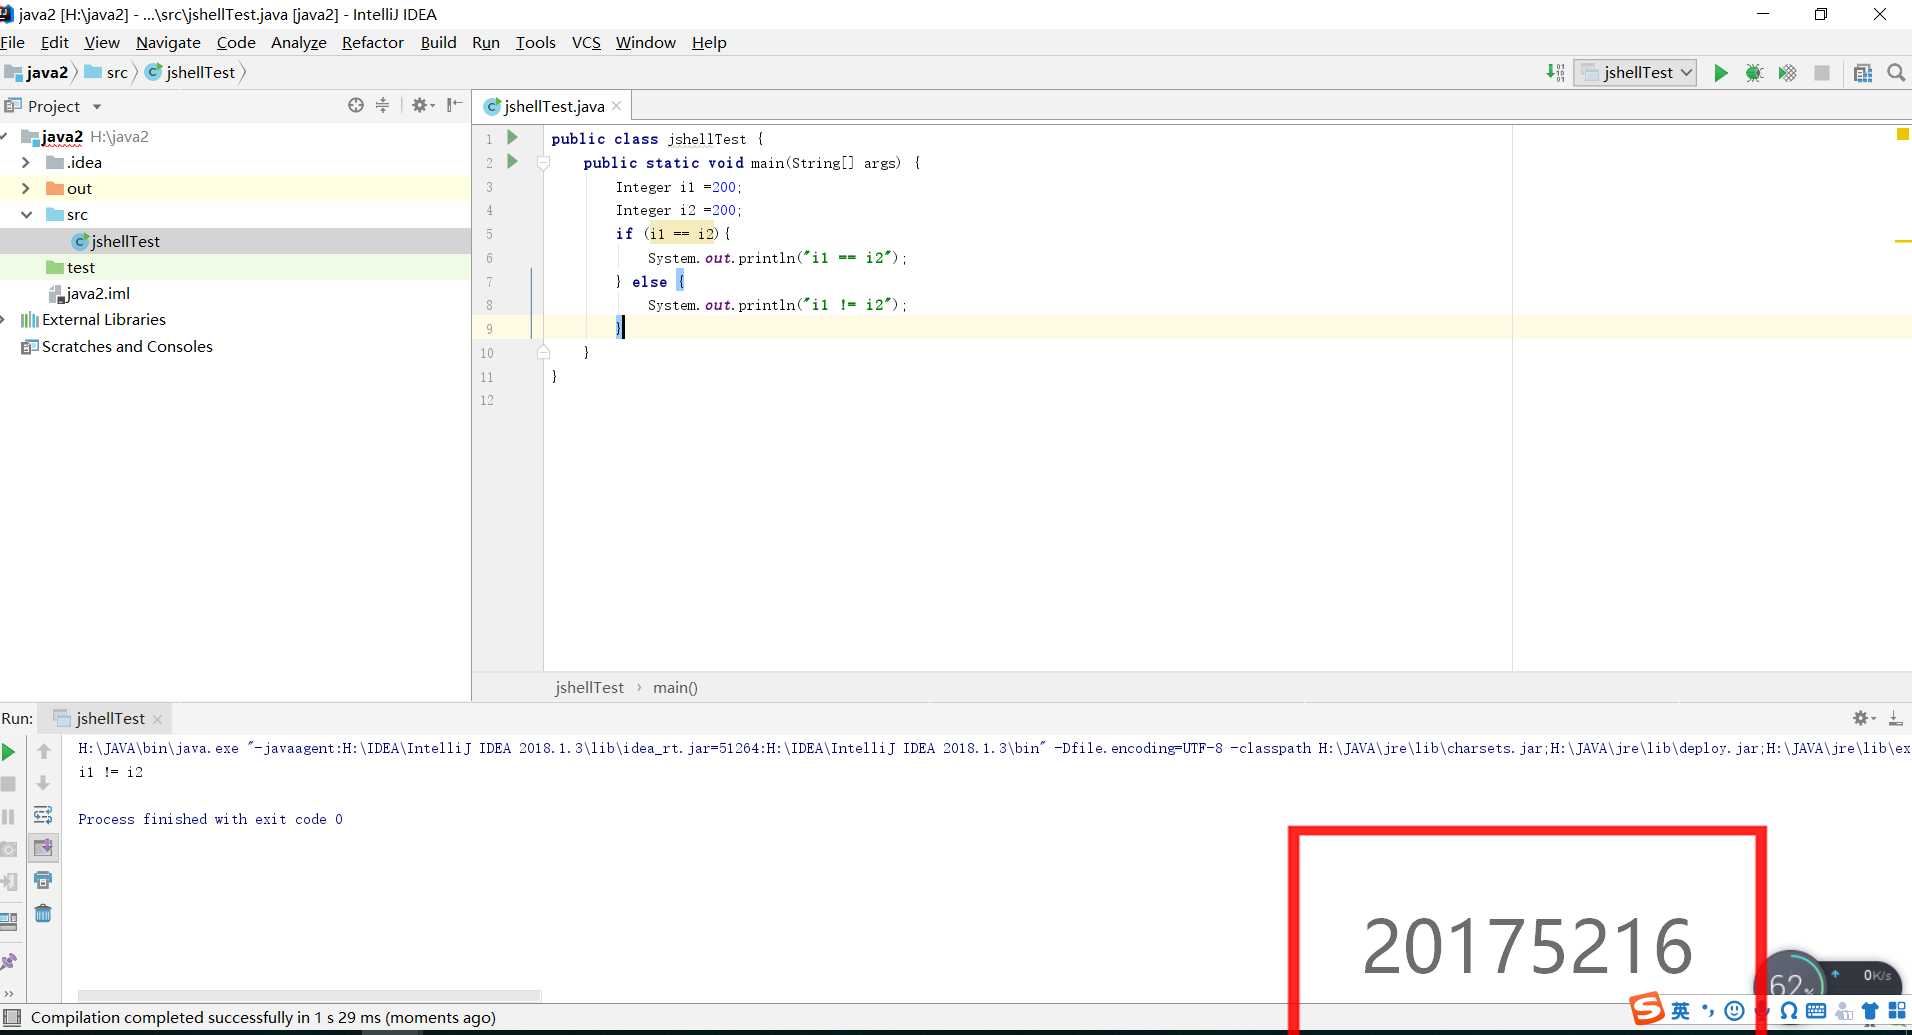Image resolution: width=1912 pixels, height=1035 pixels.
Task: Open the Build menu
Action: (x=438, y=42)
